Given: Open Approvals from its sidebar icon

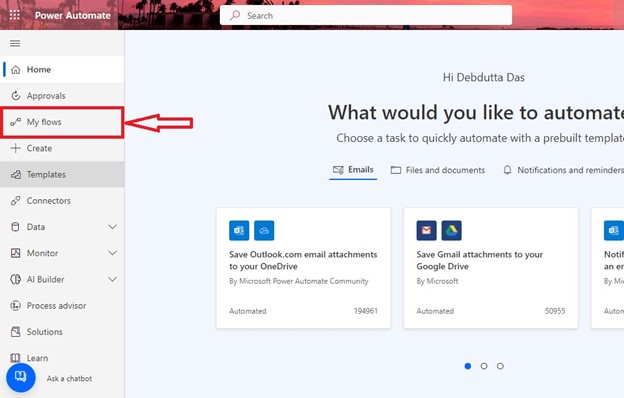Looking at the screenshot, I should [x=16, y=96].
